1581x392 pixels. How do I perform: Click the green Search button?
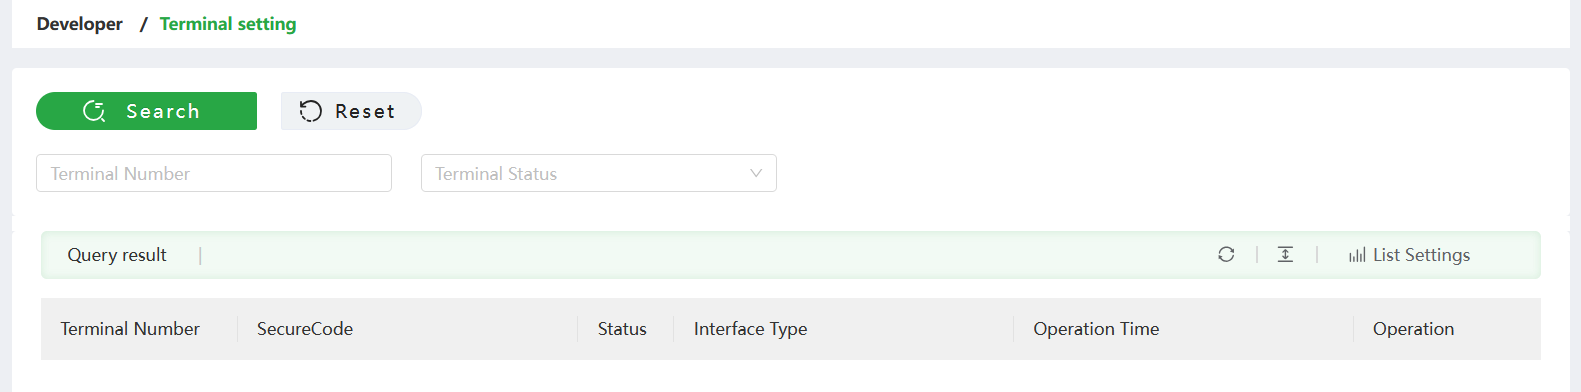[146, 111]
